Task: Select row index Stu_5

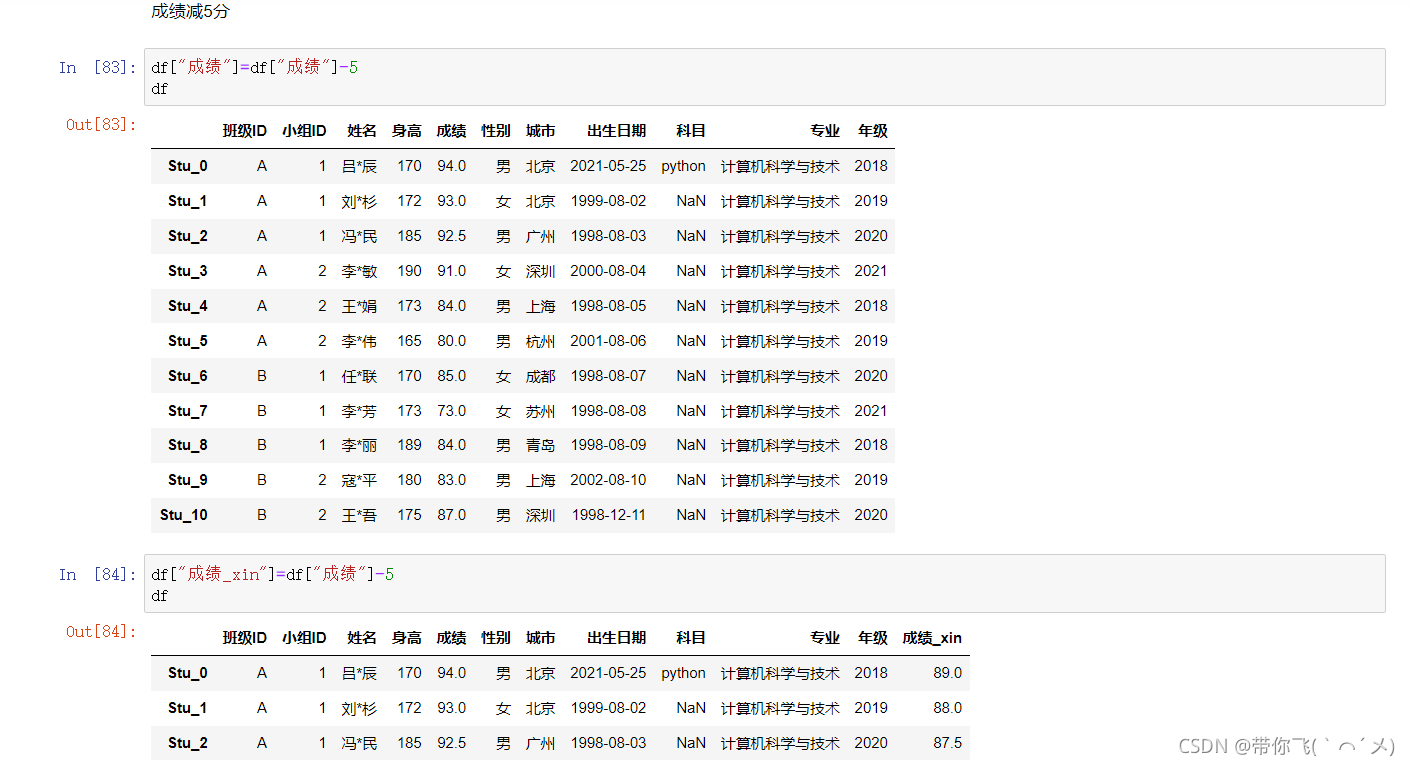Action: tap(188, 341)
